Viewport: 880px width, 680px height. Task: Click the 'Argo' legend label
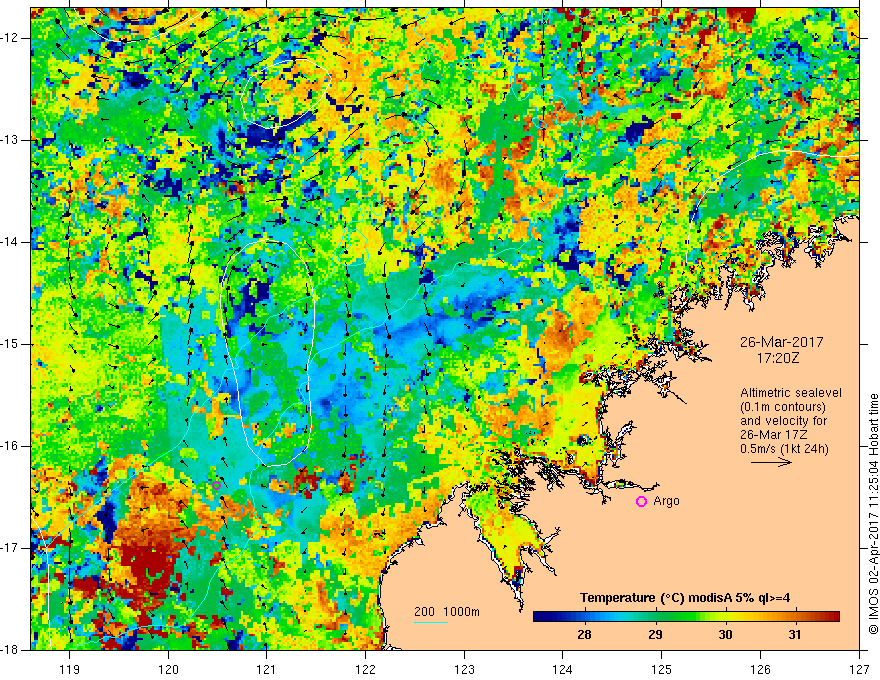pyautogui.click(x=666, y=501)
